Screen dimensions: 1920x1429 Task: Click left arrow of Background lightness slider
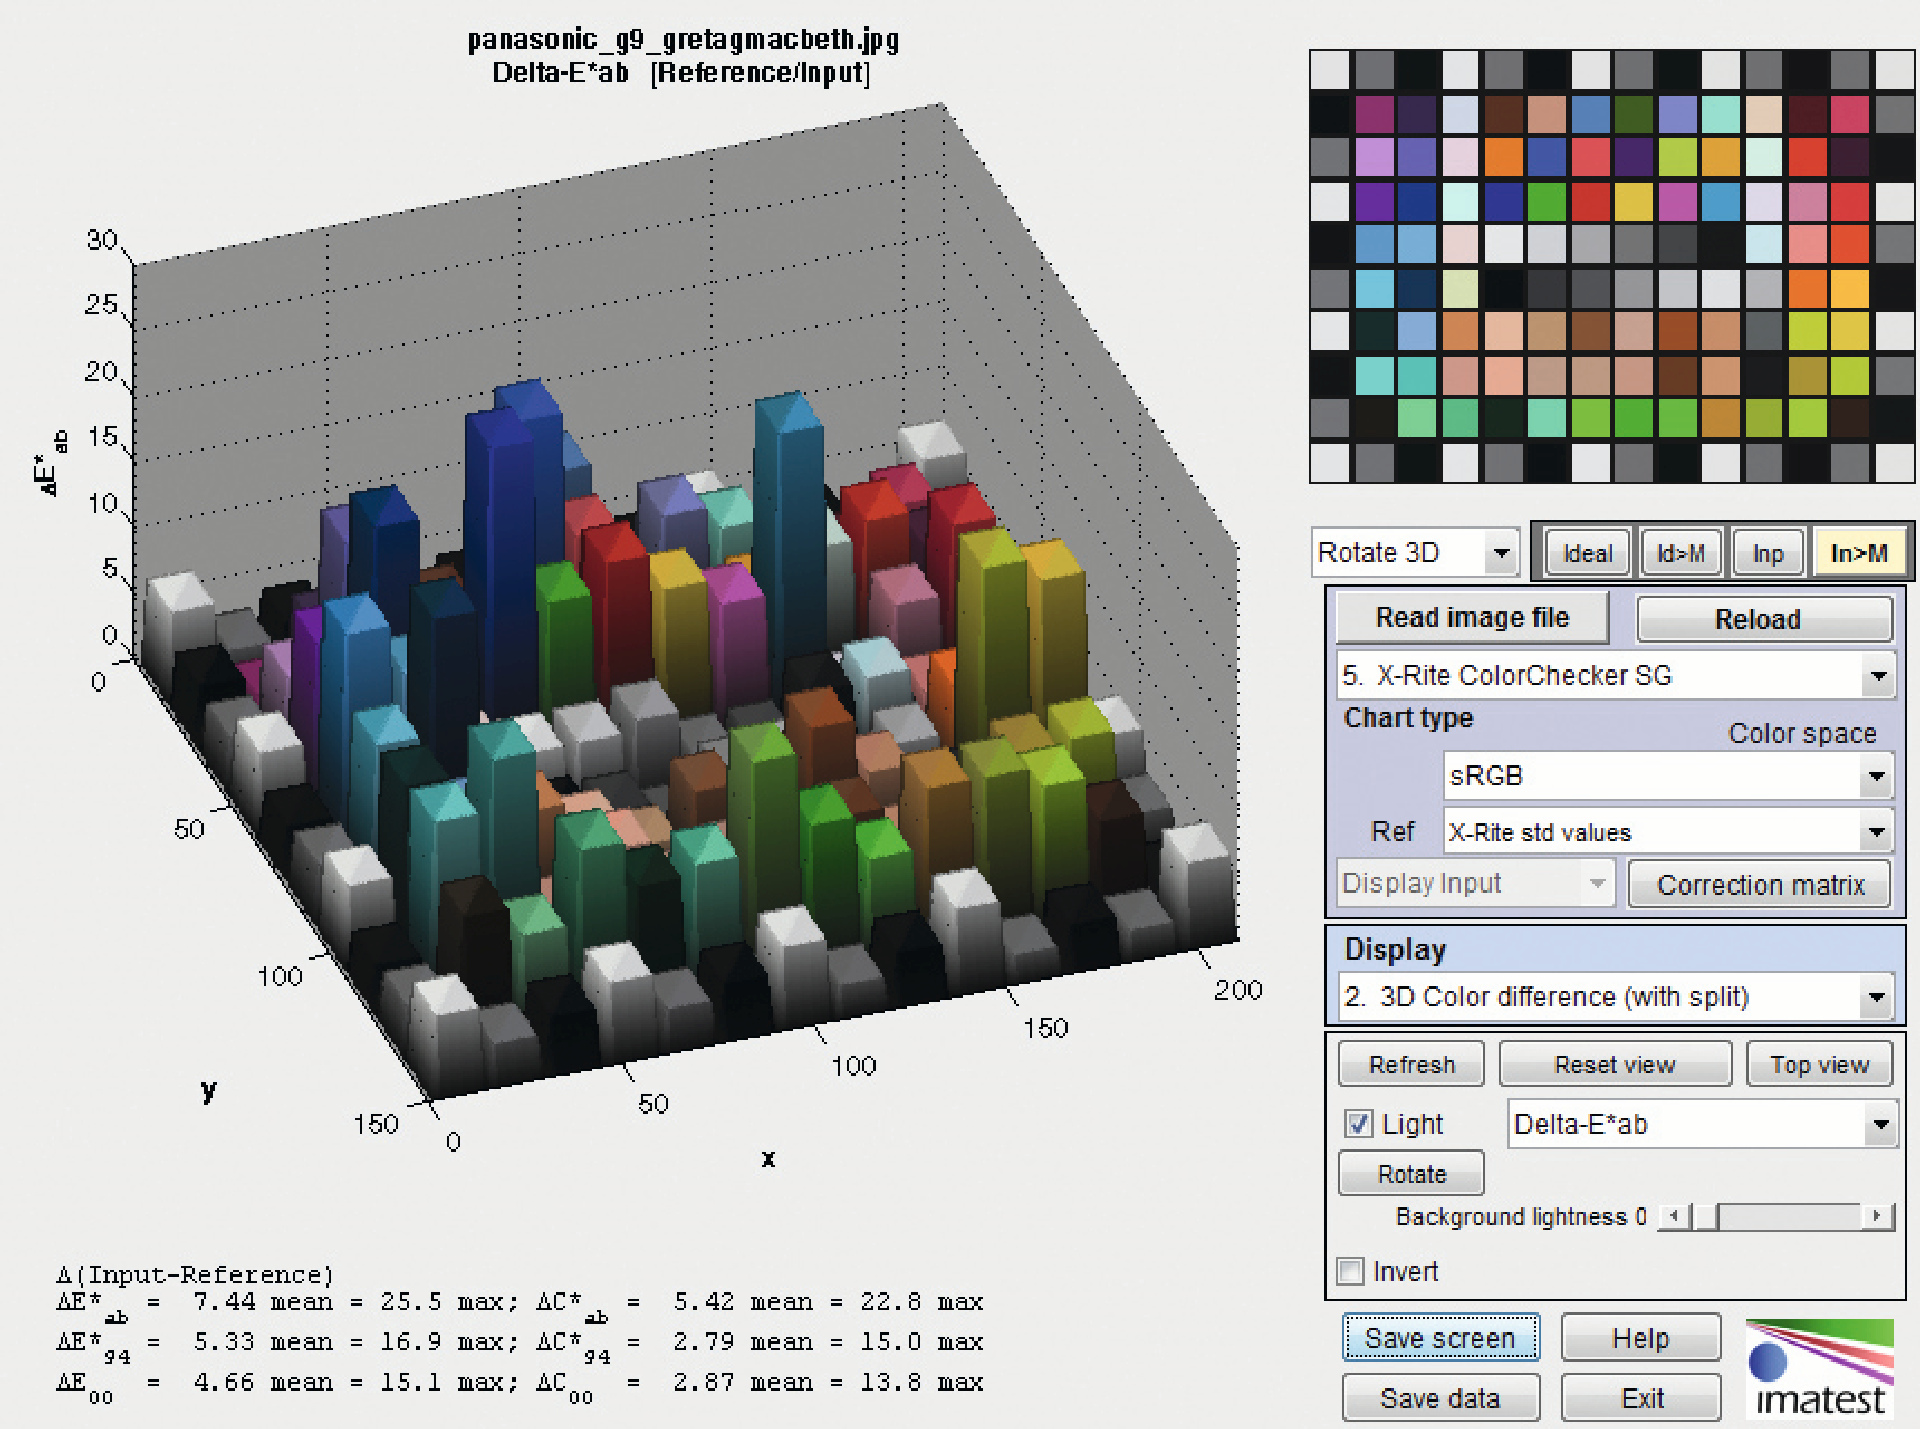point(1673,1216)
